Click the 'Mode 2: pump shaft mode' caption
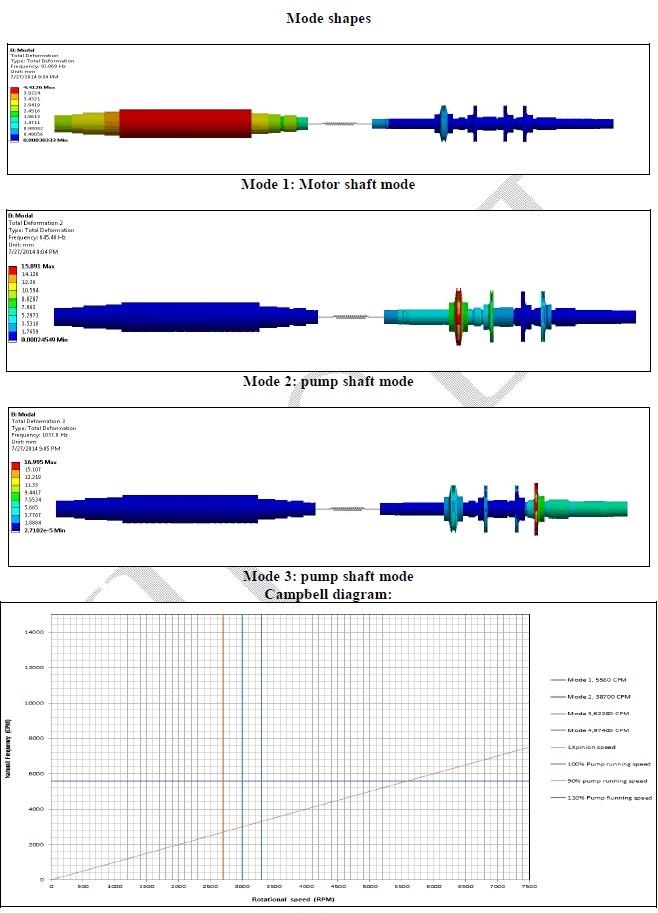658x913 pixels. 327,381
